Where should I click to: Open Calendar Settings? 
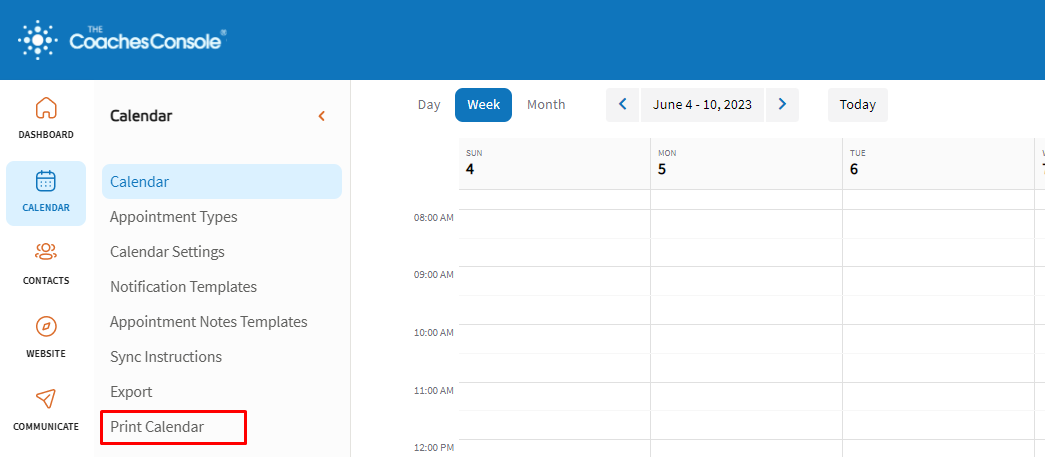(167, 252)
